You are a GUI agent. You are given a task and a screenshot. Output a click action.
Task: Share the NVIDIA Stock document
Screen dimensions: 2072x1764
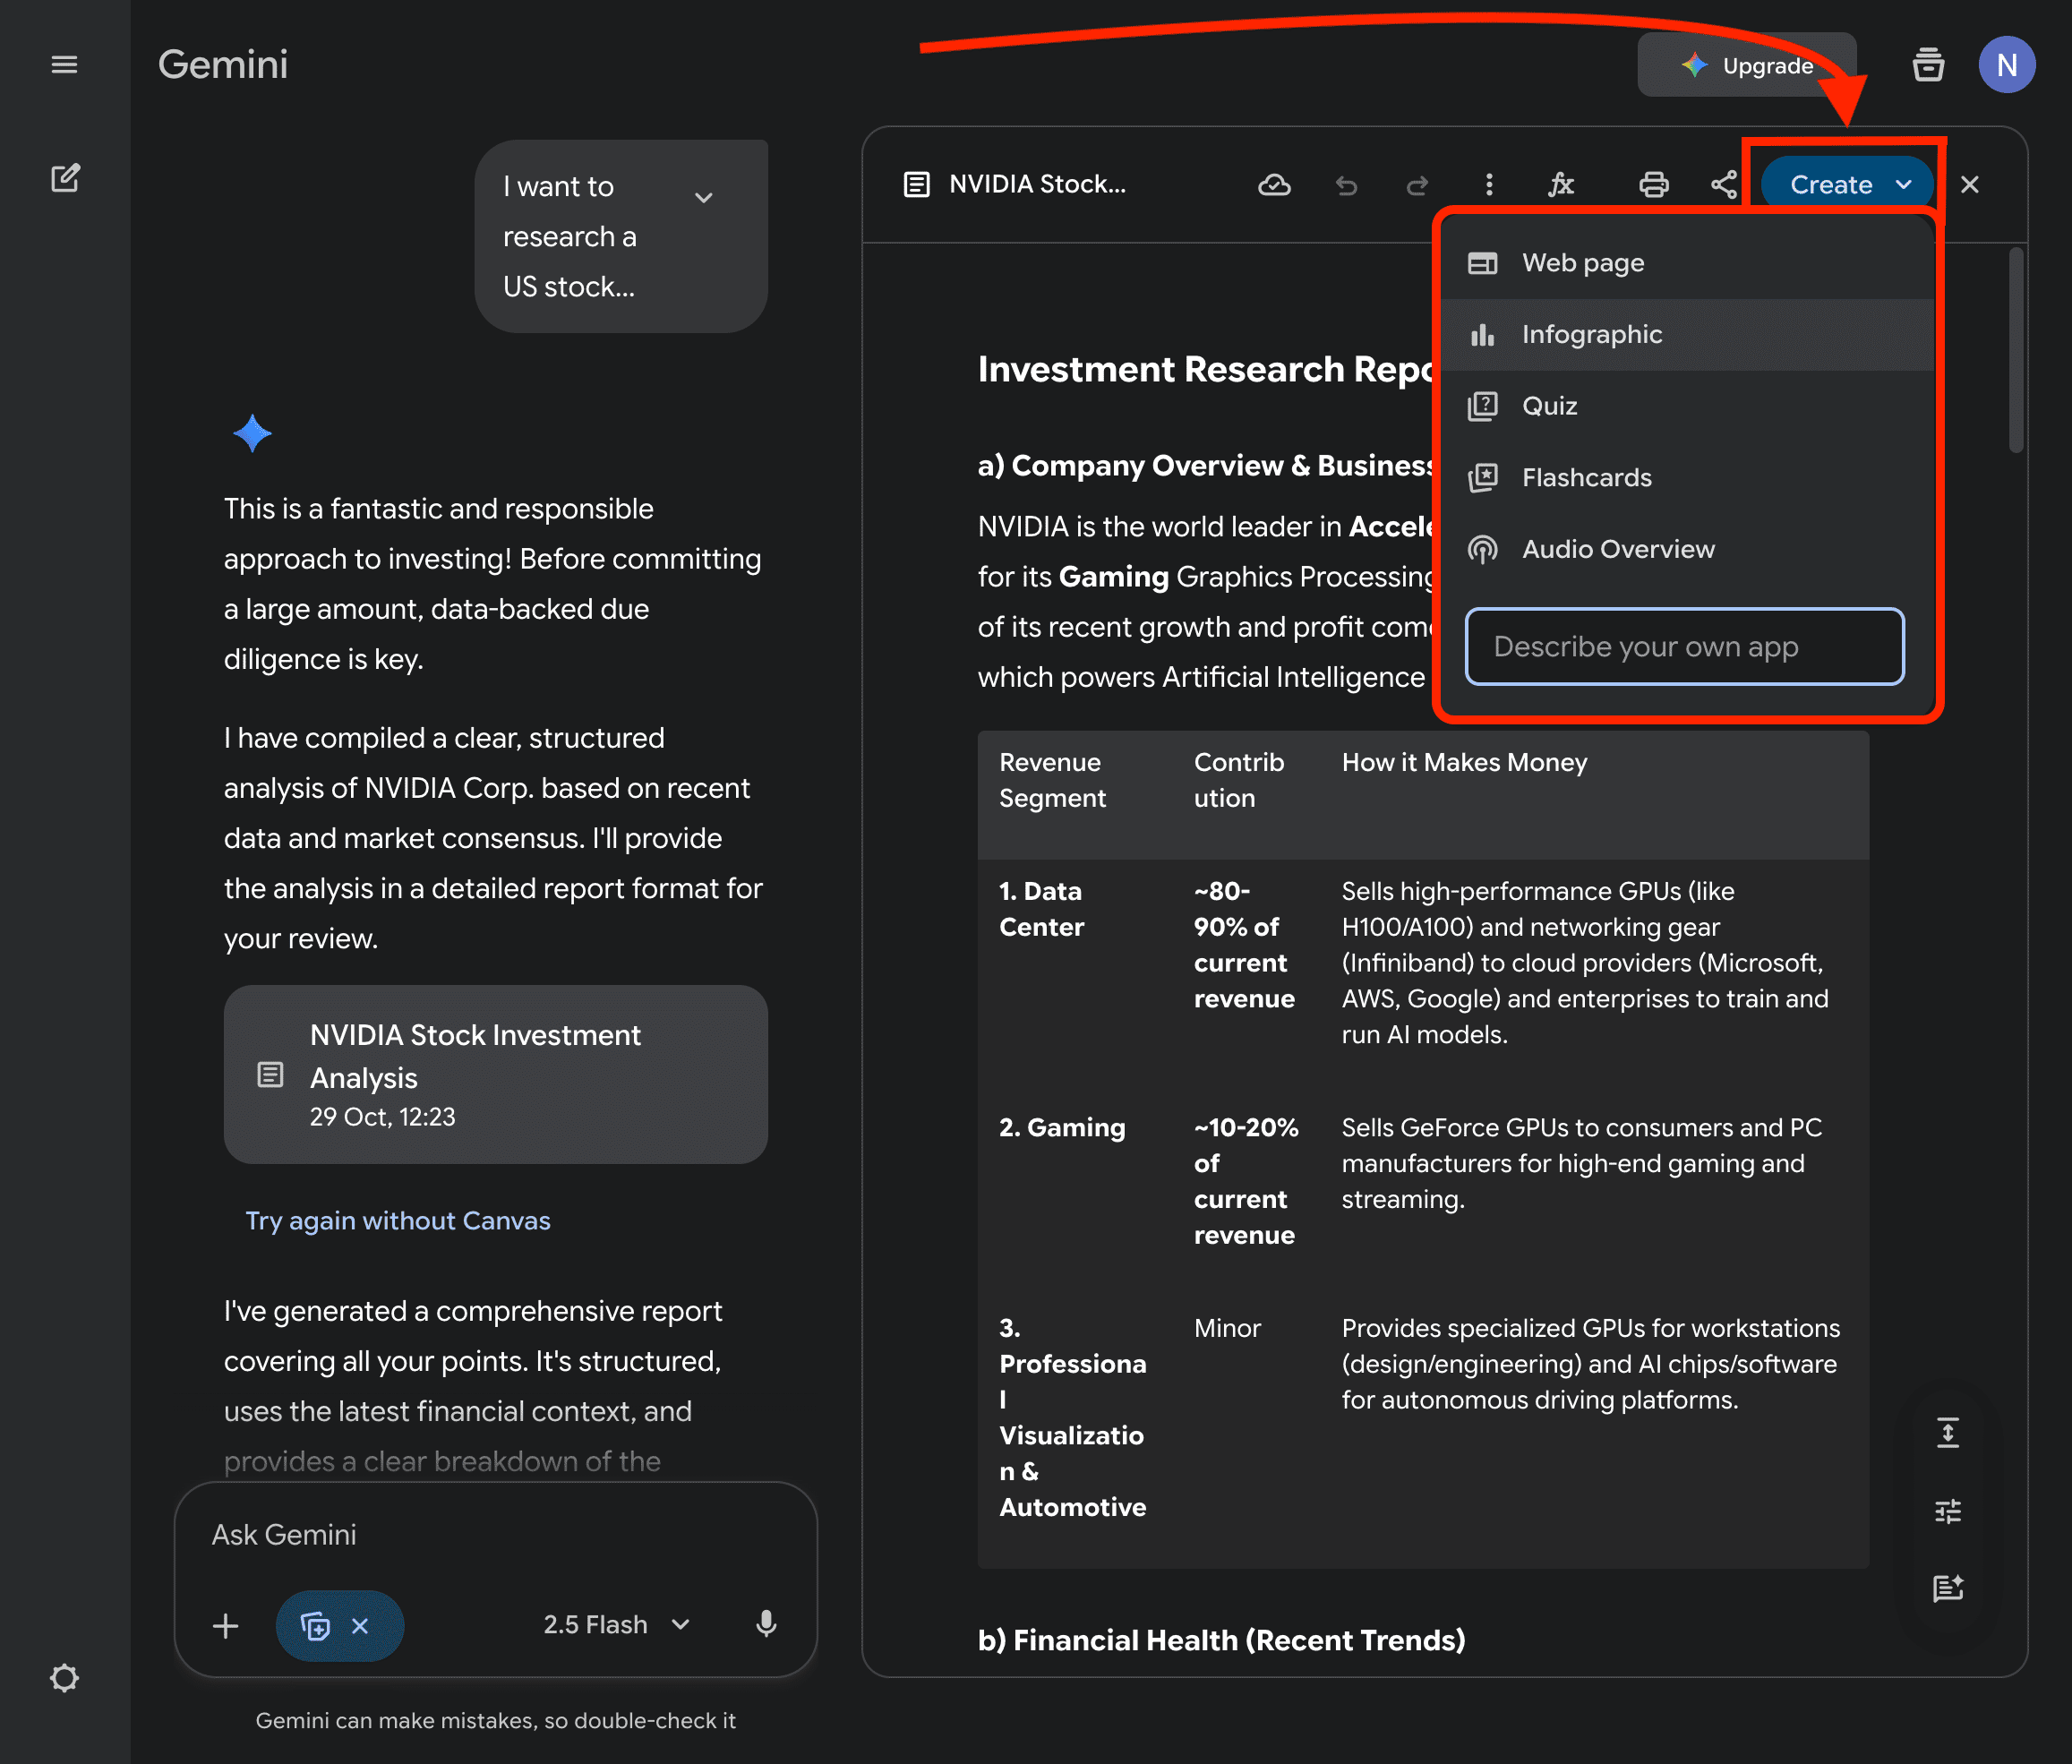(x=1723, y=185)
